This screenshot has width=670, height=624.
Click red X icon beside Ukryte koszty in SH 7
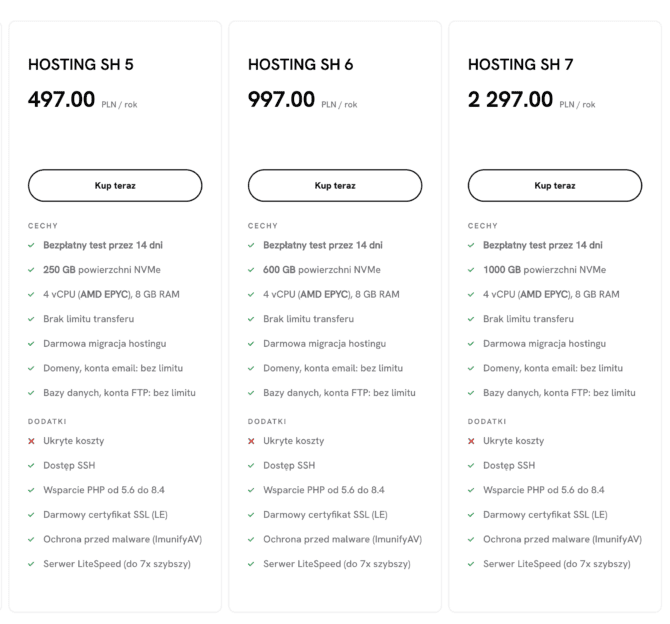click(x=472, y=441)
